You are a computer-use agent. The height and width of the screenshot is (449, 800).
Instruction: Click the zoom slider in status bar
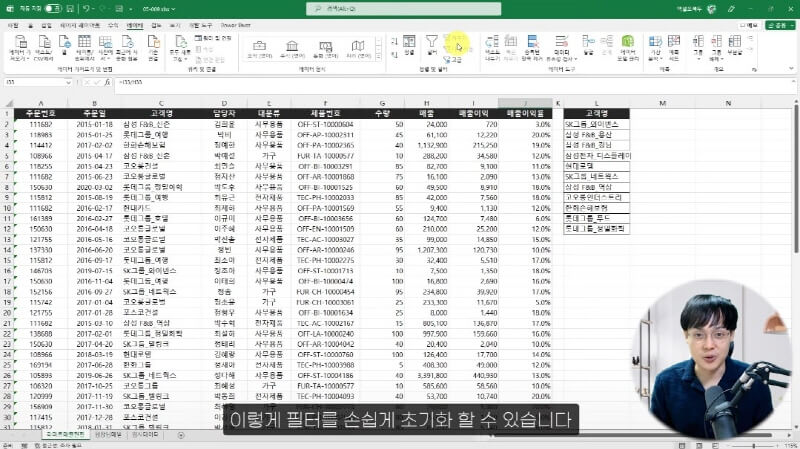click(x=754, y=445)
